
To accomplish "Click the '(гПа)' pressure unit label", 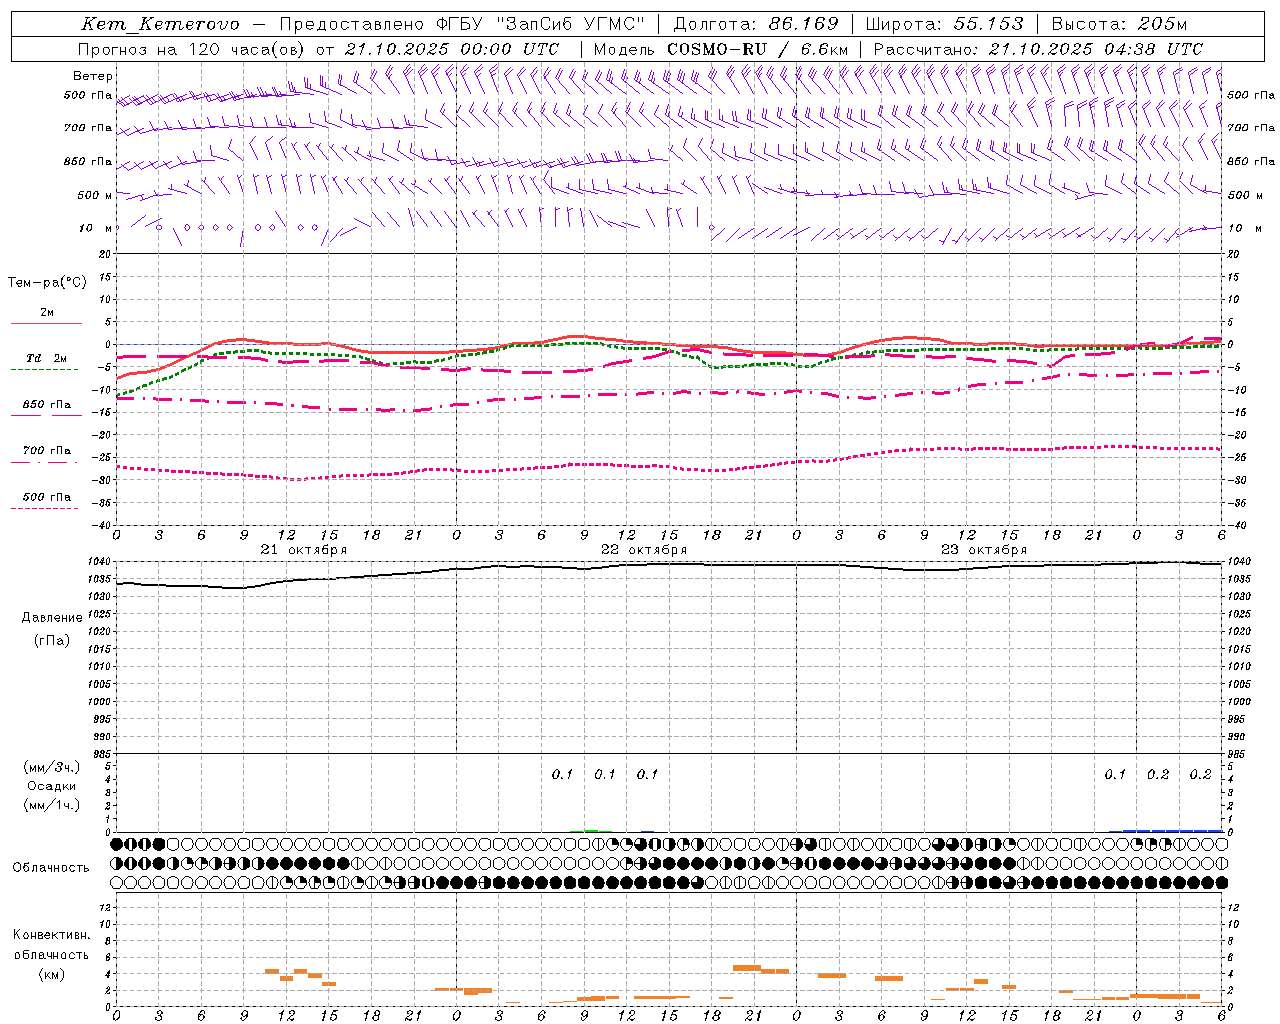I will (x=52, y=641).
